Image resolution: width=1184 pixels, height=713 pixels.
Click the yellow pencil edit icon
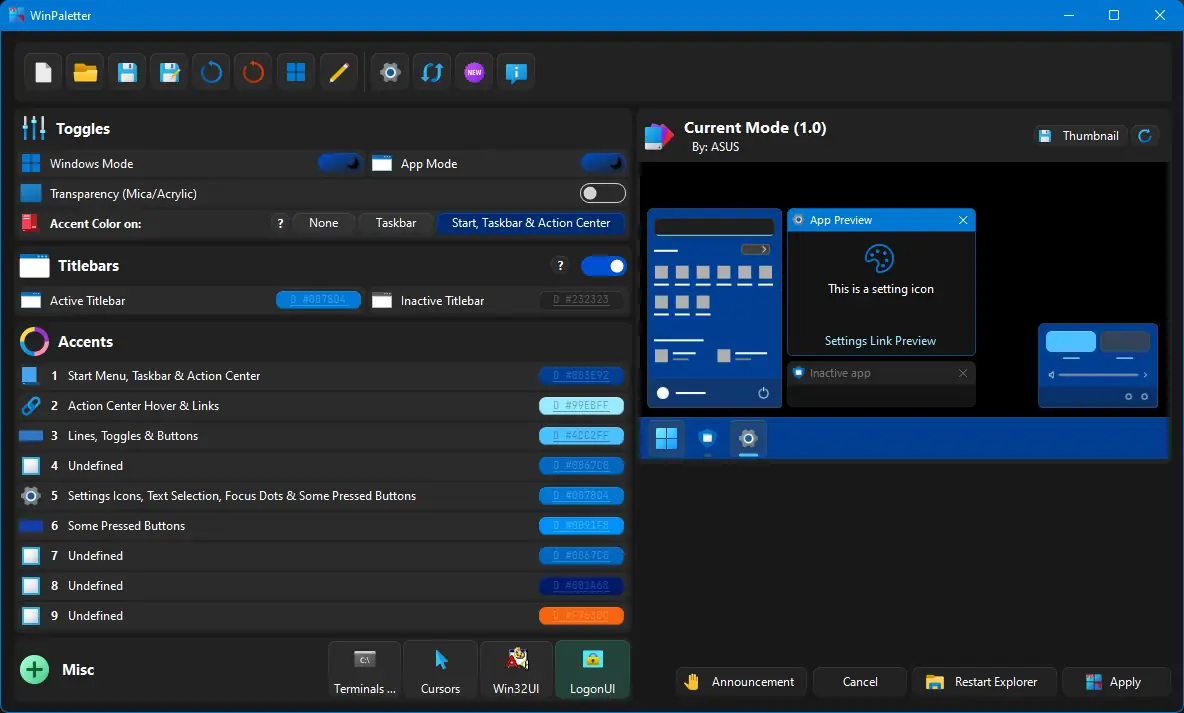[338, 73]
